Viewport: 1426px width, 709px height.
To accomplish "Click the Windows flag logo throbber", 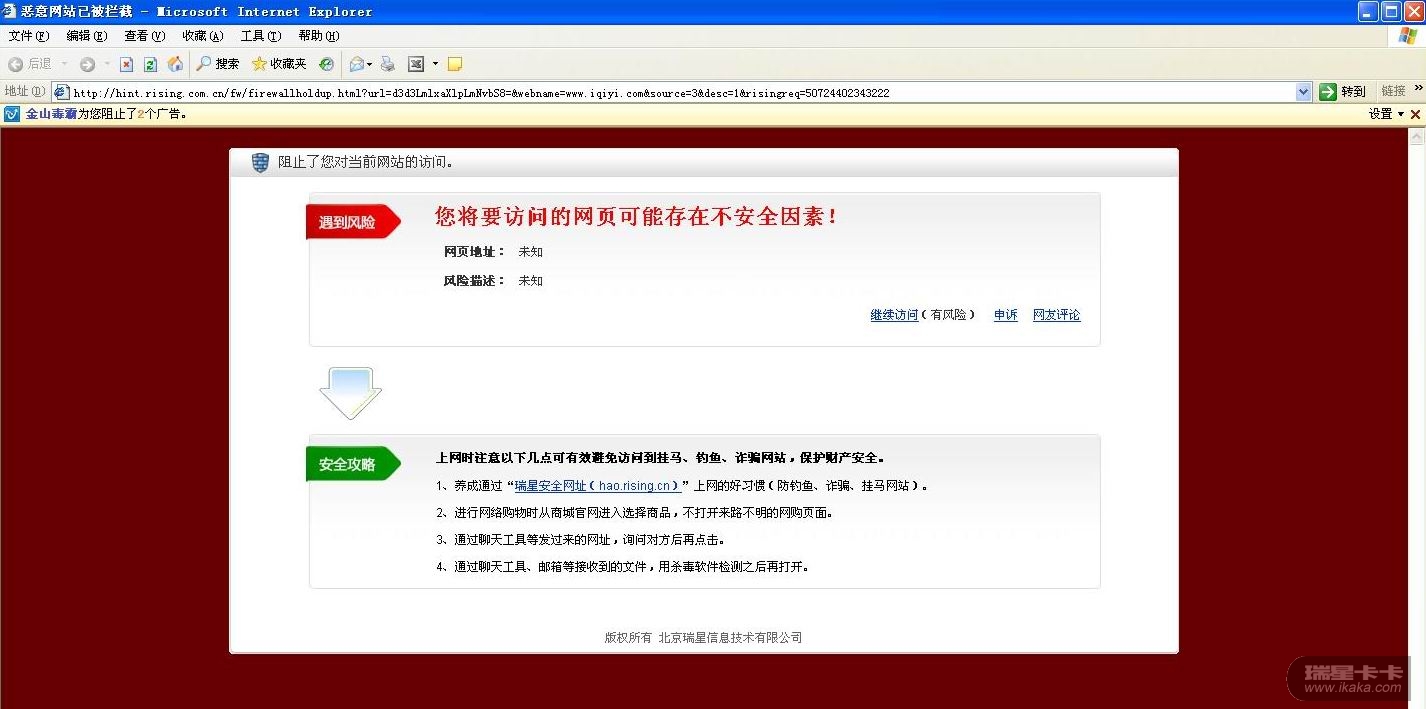I will coord(1408,36).
